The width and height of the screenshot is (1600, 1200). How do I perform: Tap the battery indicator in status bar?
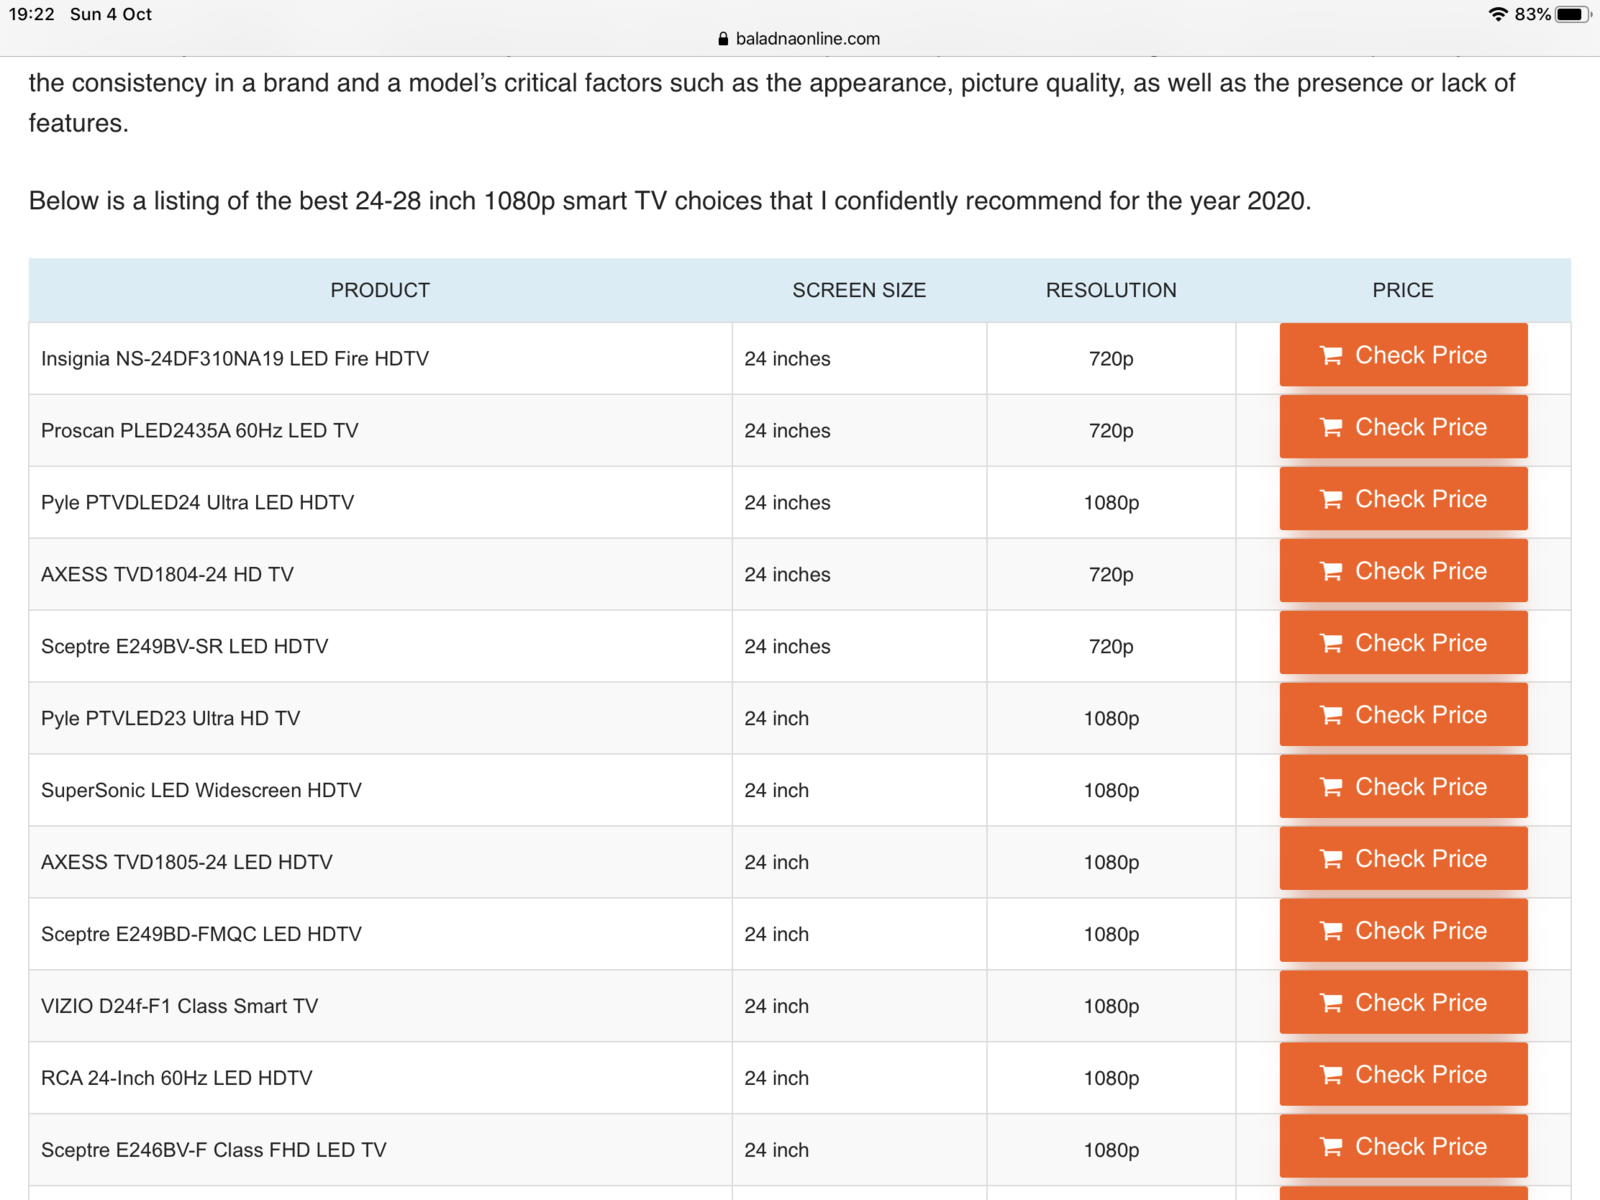(x=1572, y=14)
